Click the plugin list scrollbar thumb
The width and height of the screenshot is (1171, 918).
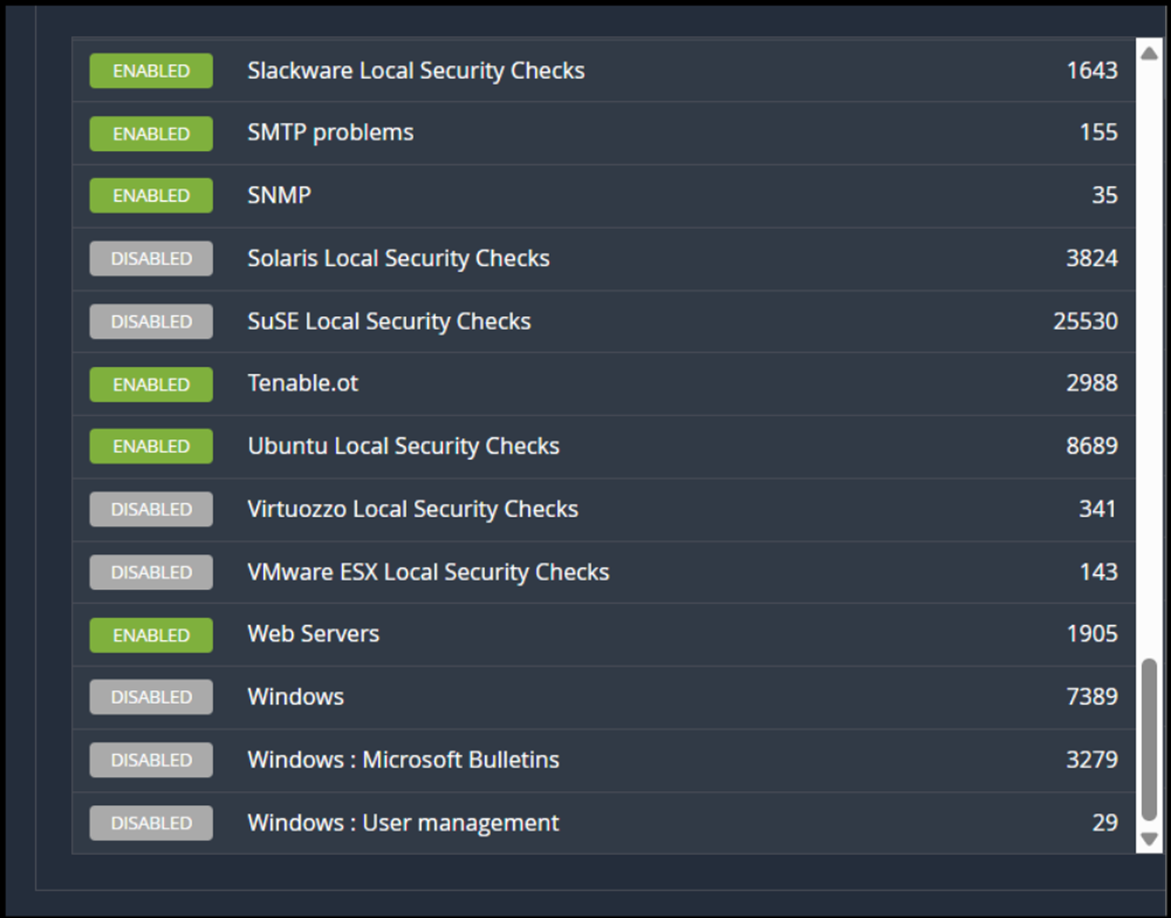point(1149,739)
